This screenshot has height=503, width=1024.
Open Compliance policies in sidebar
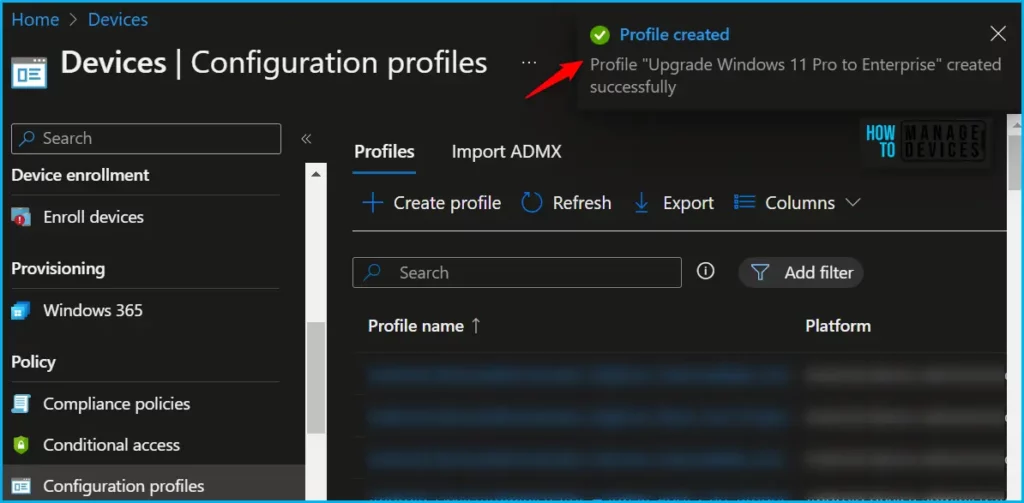click(117, 404)
